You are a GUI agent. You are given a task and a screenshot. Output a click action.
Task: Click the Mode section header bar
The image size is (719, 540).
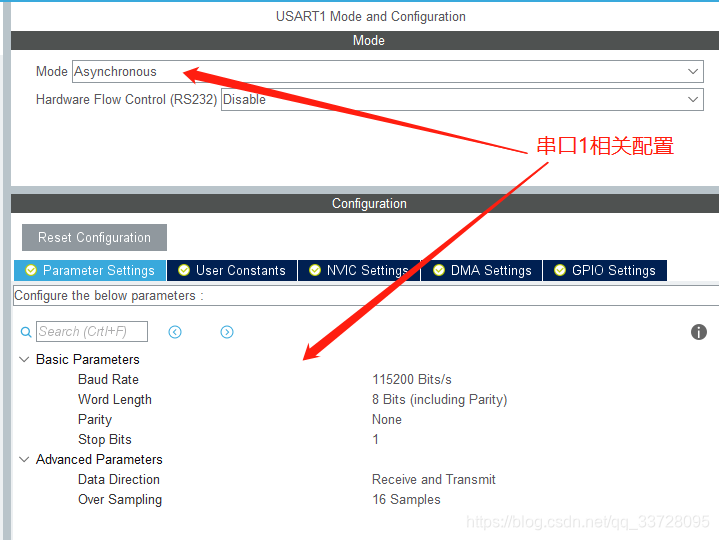pos(365,40)
